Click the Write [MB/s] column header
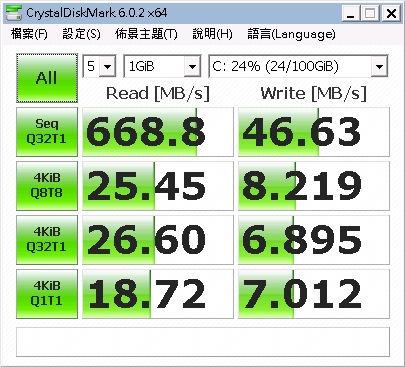Viewport: 405px width, 367px height. click(x=314, y=93)
